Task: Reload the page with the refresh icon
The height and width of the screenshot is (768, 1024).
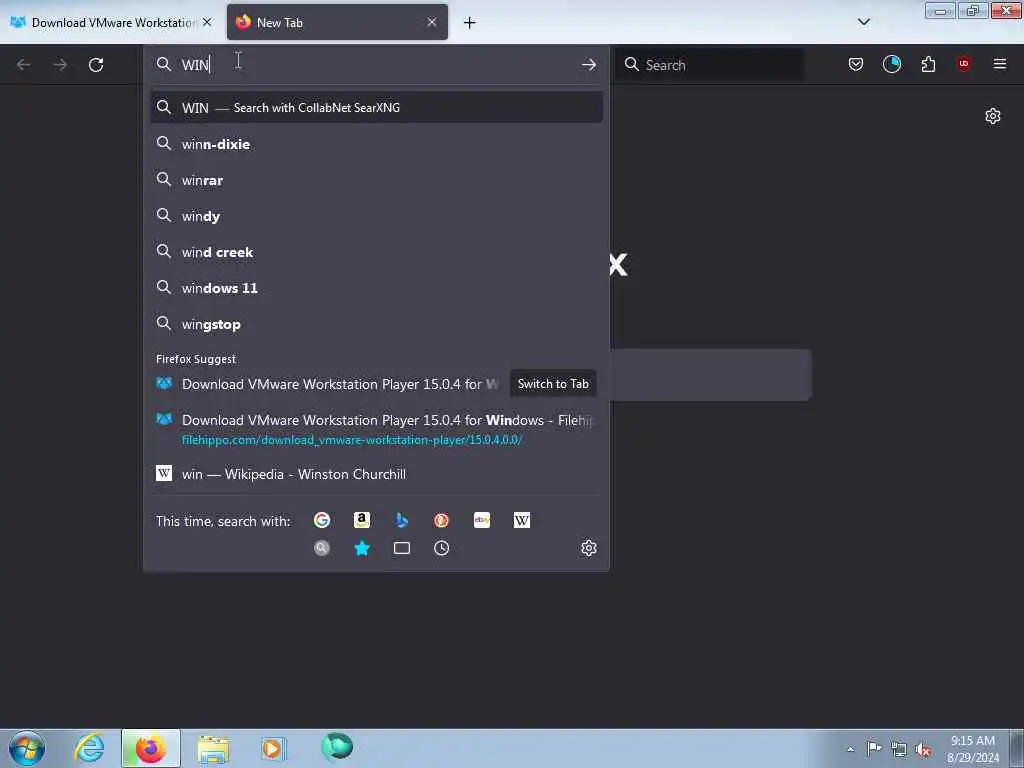Action: pos(96,65)
